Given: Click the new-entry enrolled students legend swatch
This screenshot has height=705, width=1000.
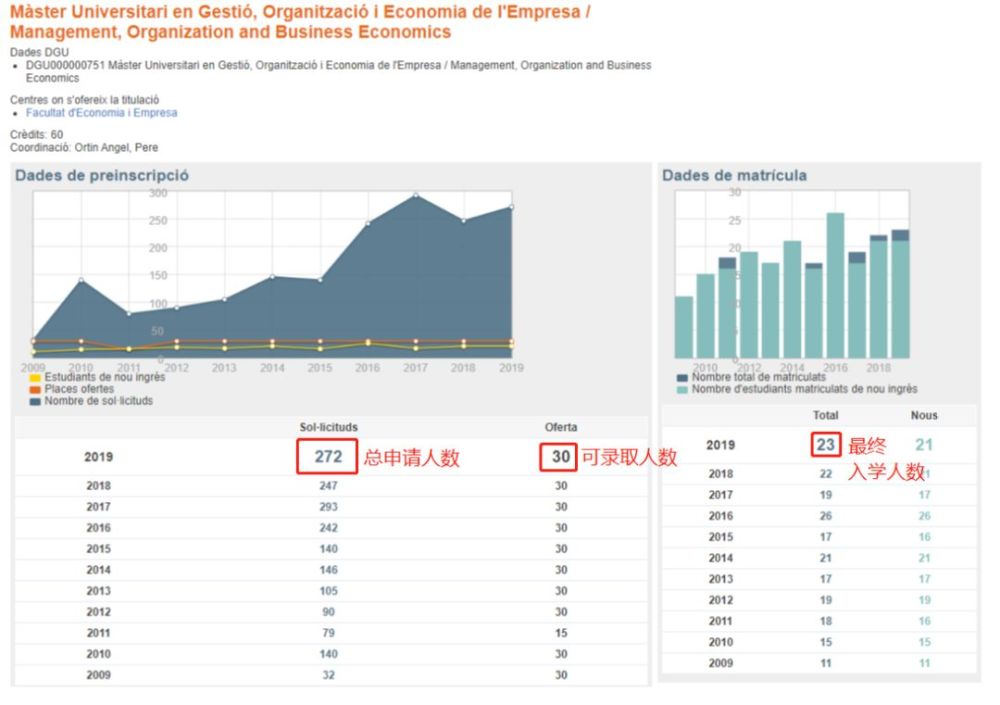Looking at the screenshot, I should coord(683,389).
